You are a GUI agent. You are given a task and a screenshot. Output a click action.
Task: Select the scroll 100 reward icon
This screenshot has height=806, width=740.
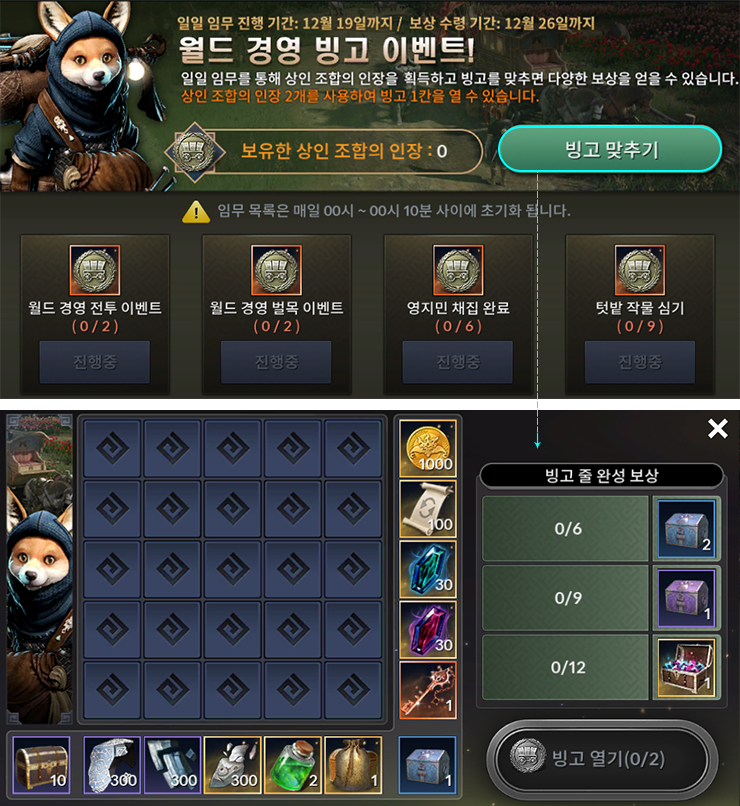click(428, 509)
